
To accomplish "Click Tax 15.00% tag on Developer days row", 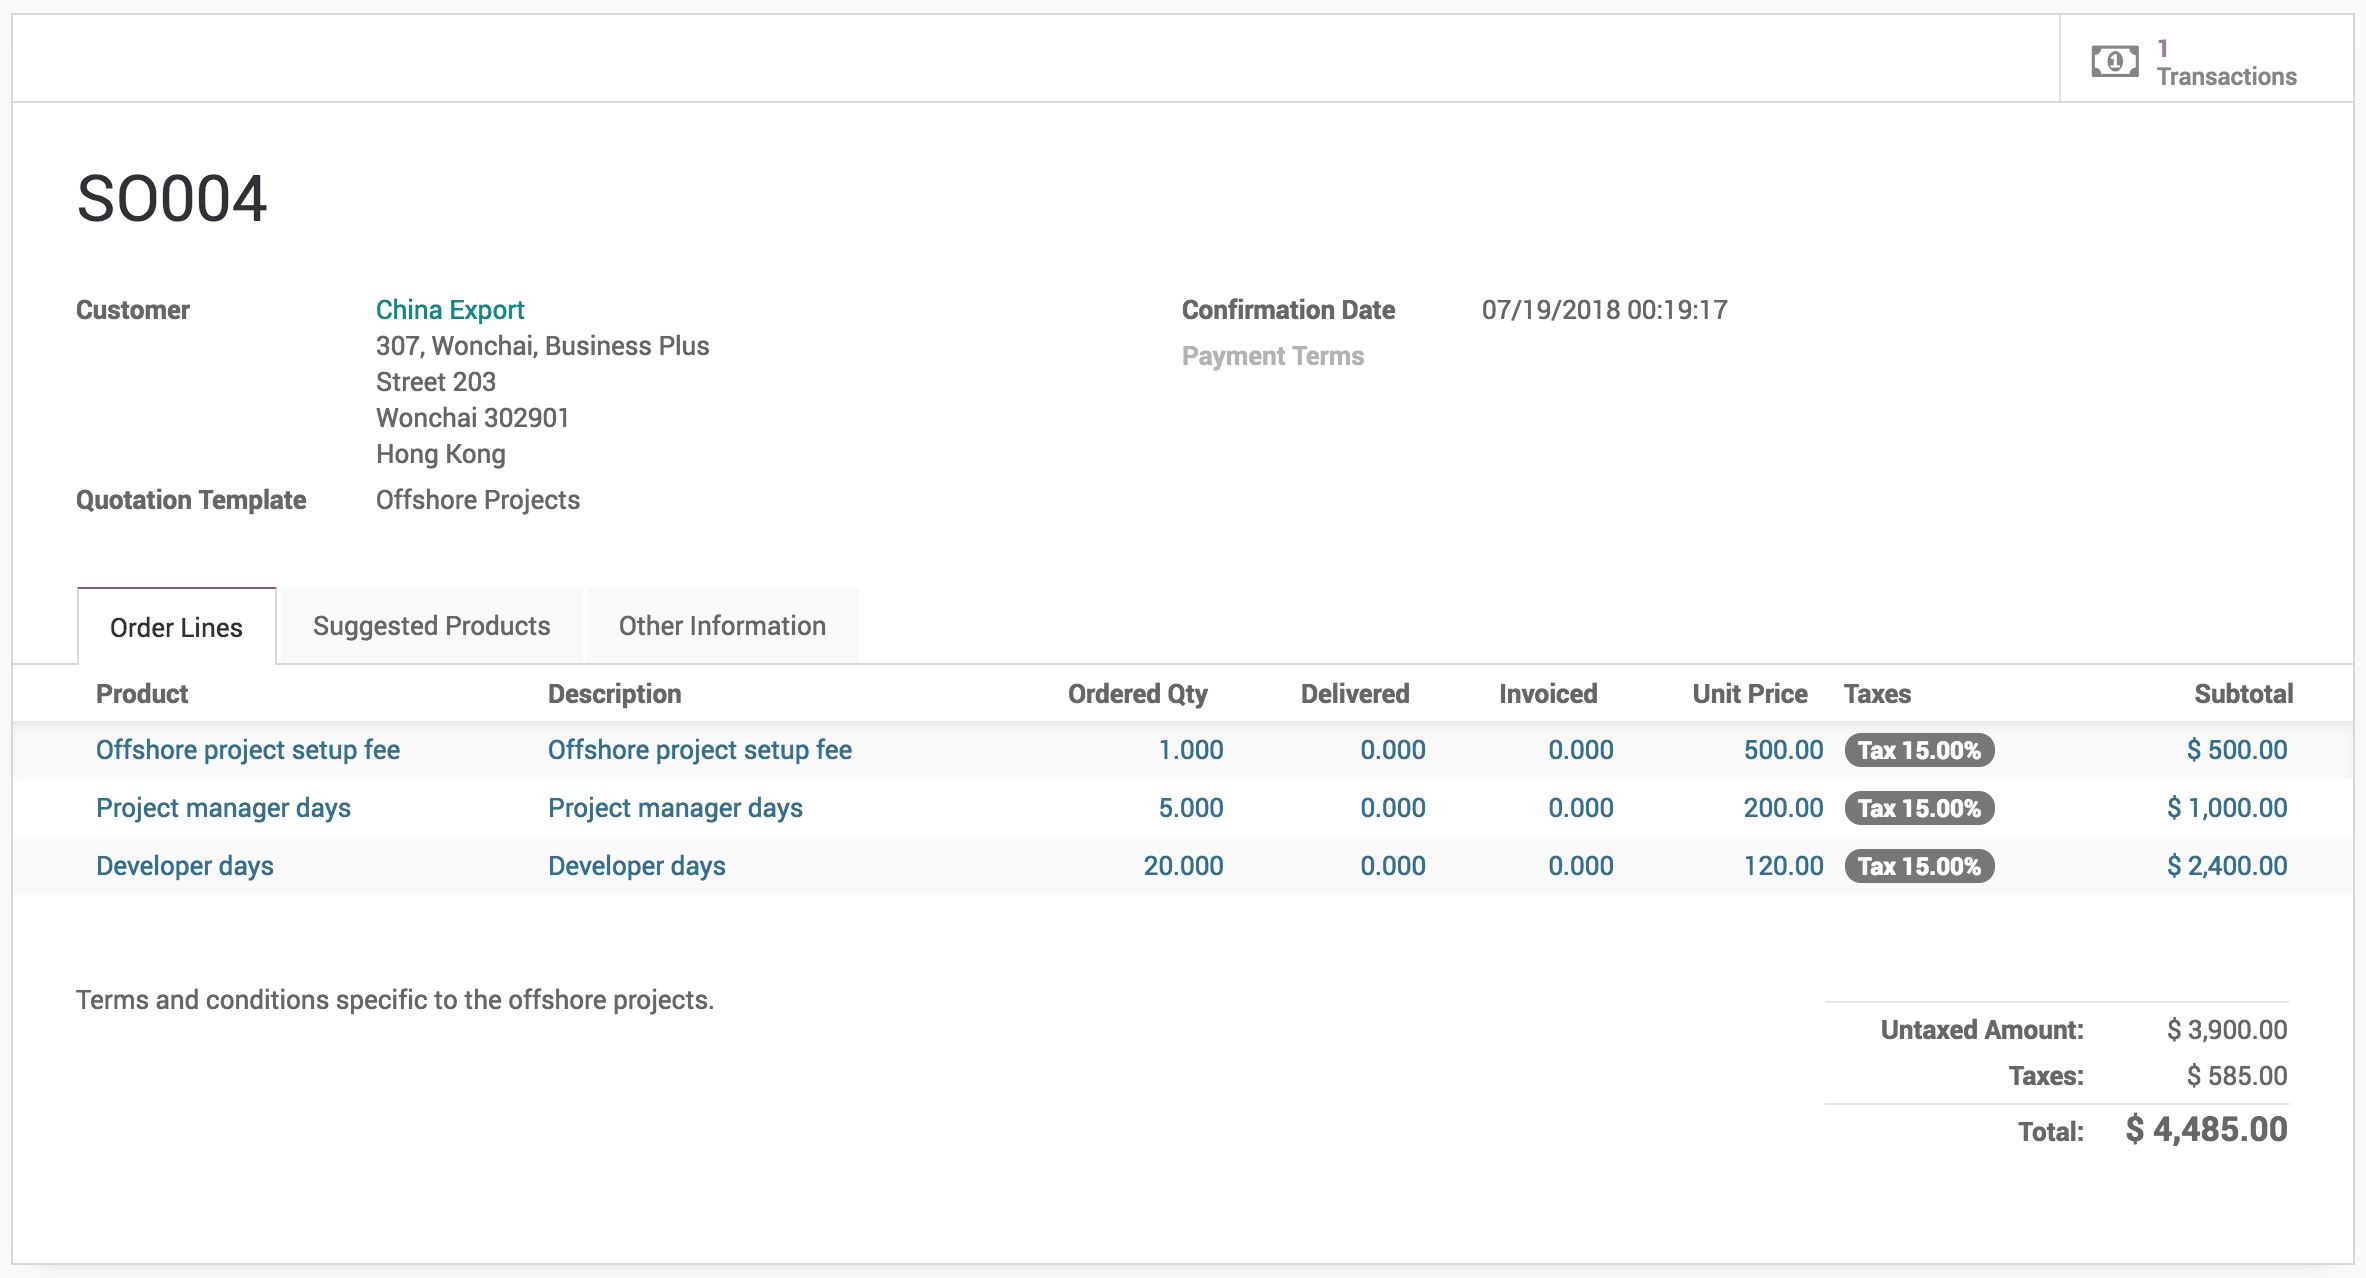I will pos(1918,866).
